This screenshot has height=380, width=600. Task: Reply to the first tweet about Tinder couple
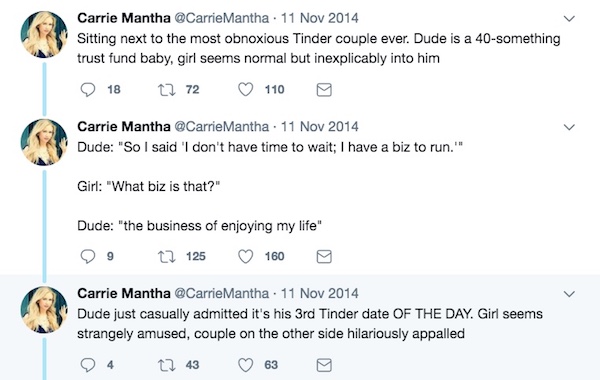point(88,90)
